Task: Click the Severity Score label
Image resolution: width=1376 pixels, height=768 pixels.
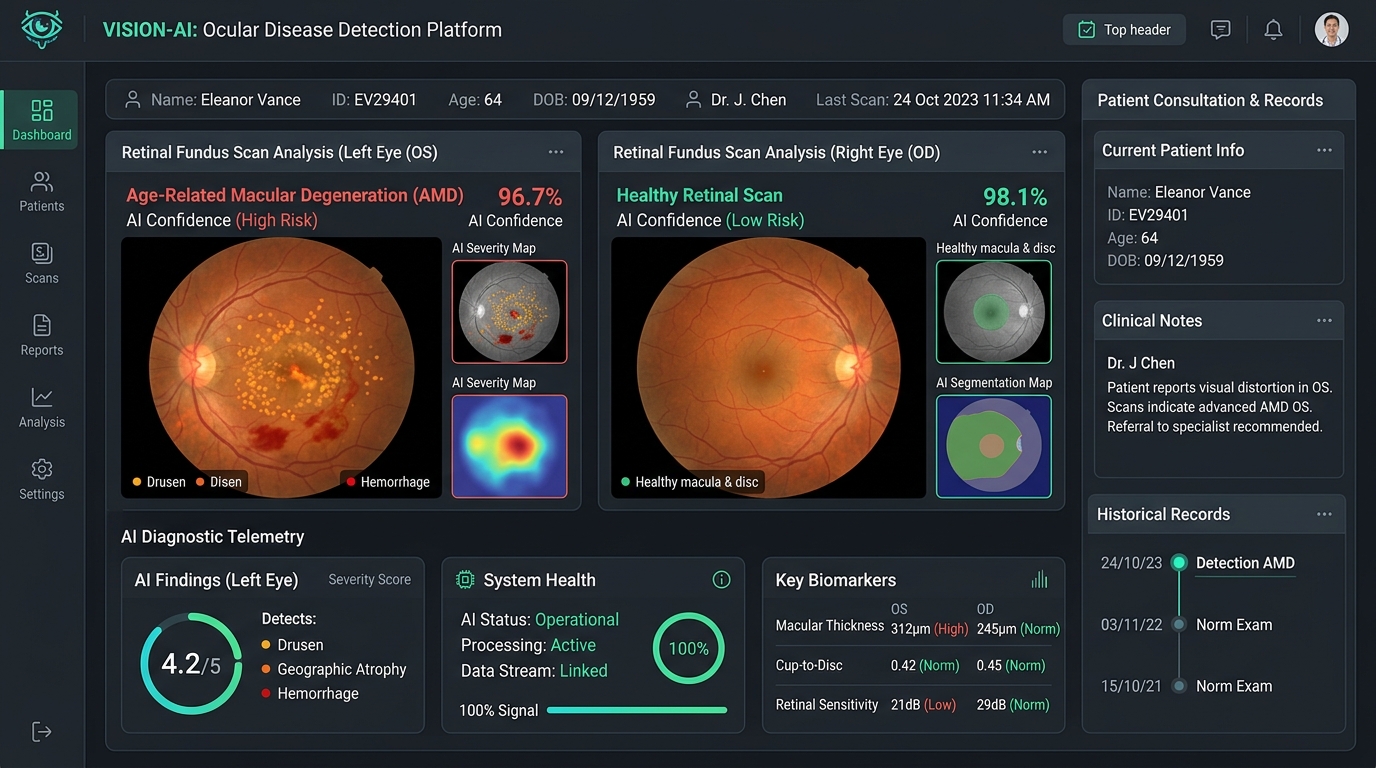Action: [370, 579]
